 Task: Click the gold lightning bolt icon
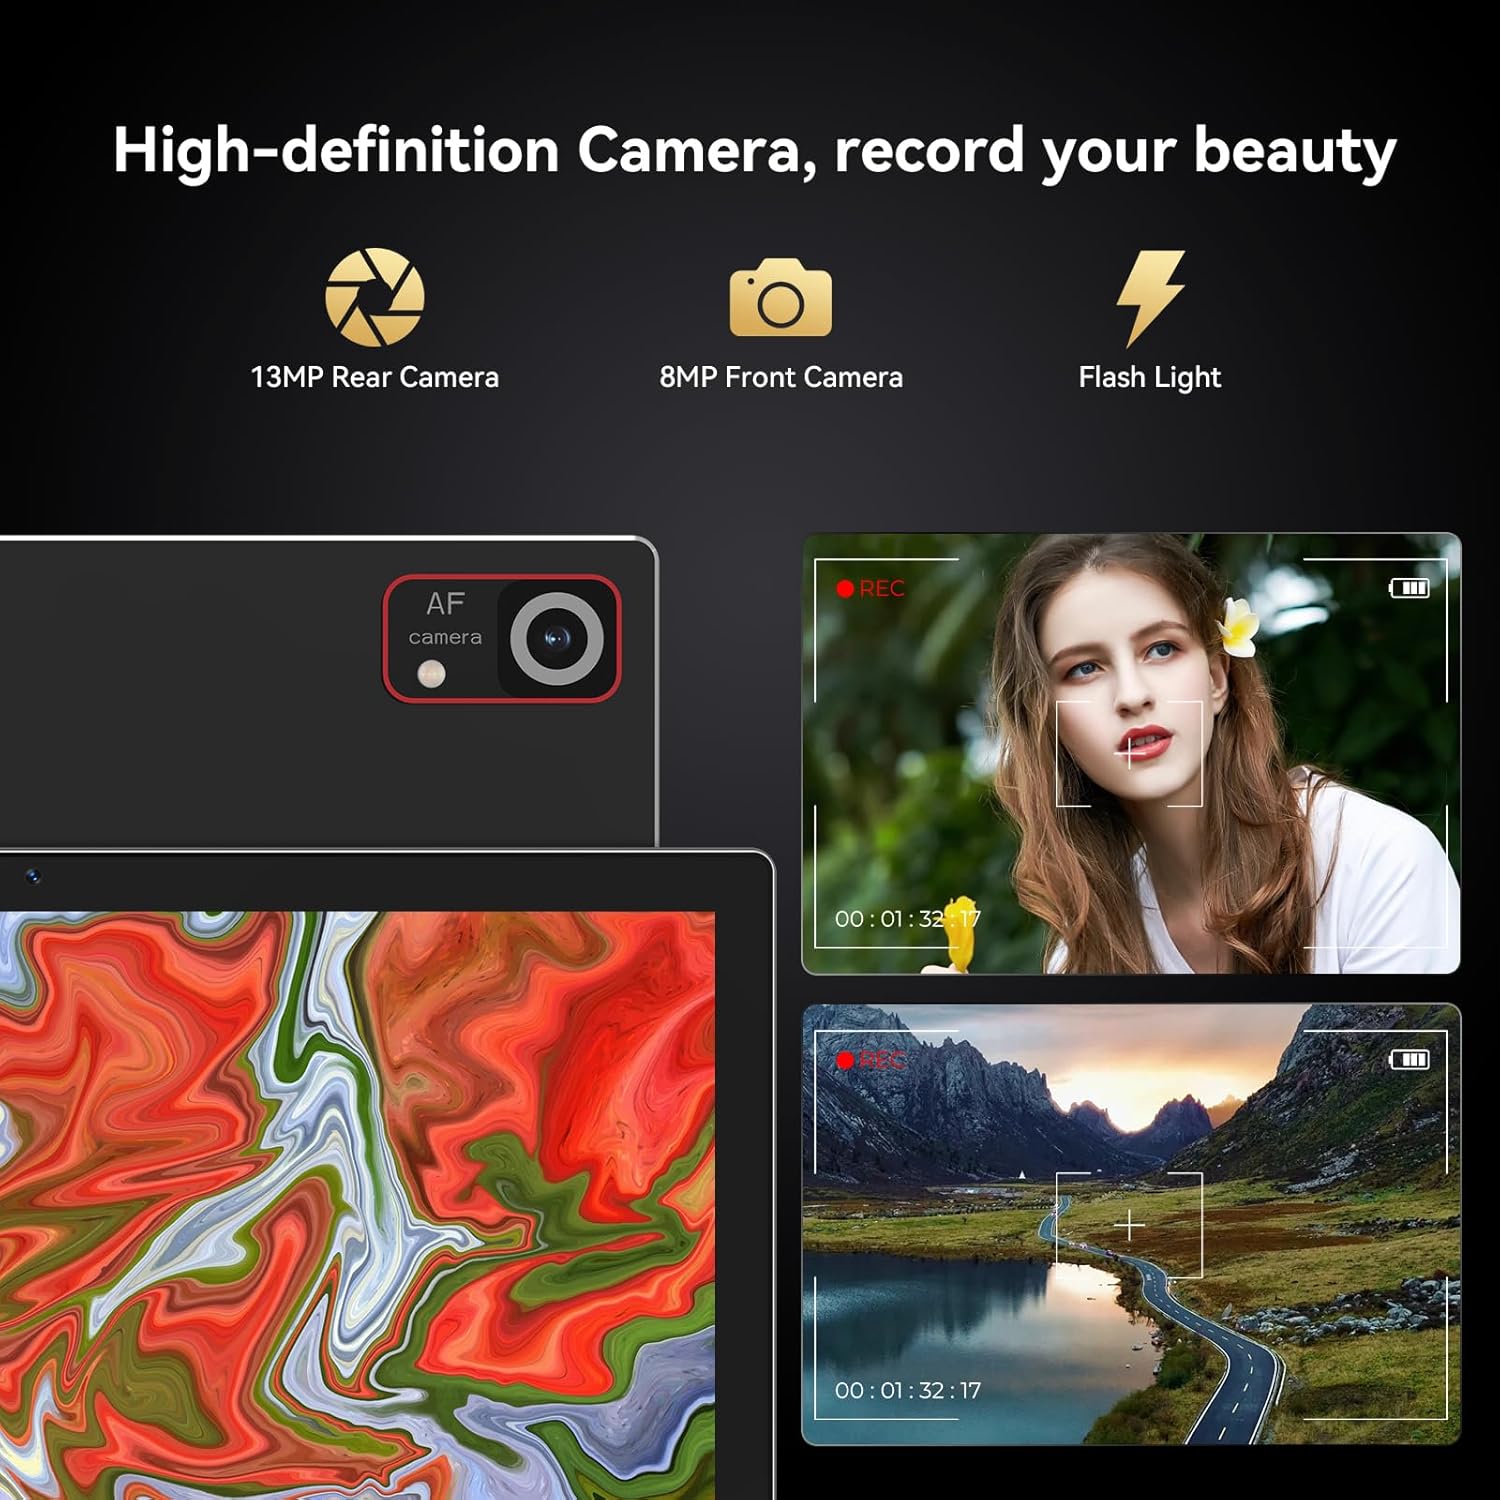tap(1150, 297)
